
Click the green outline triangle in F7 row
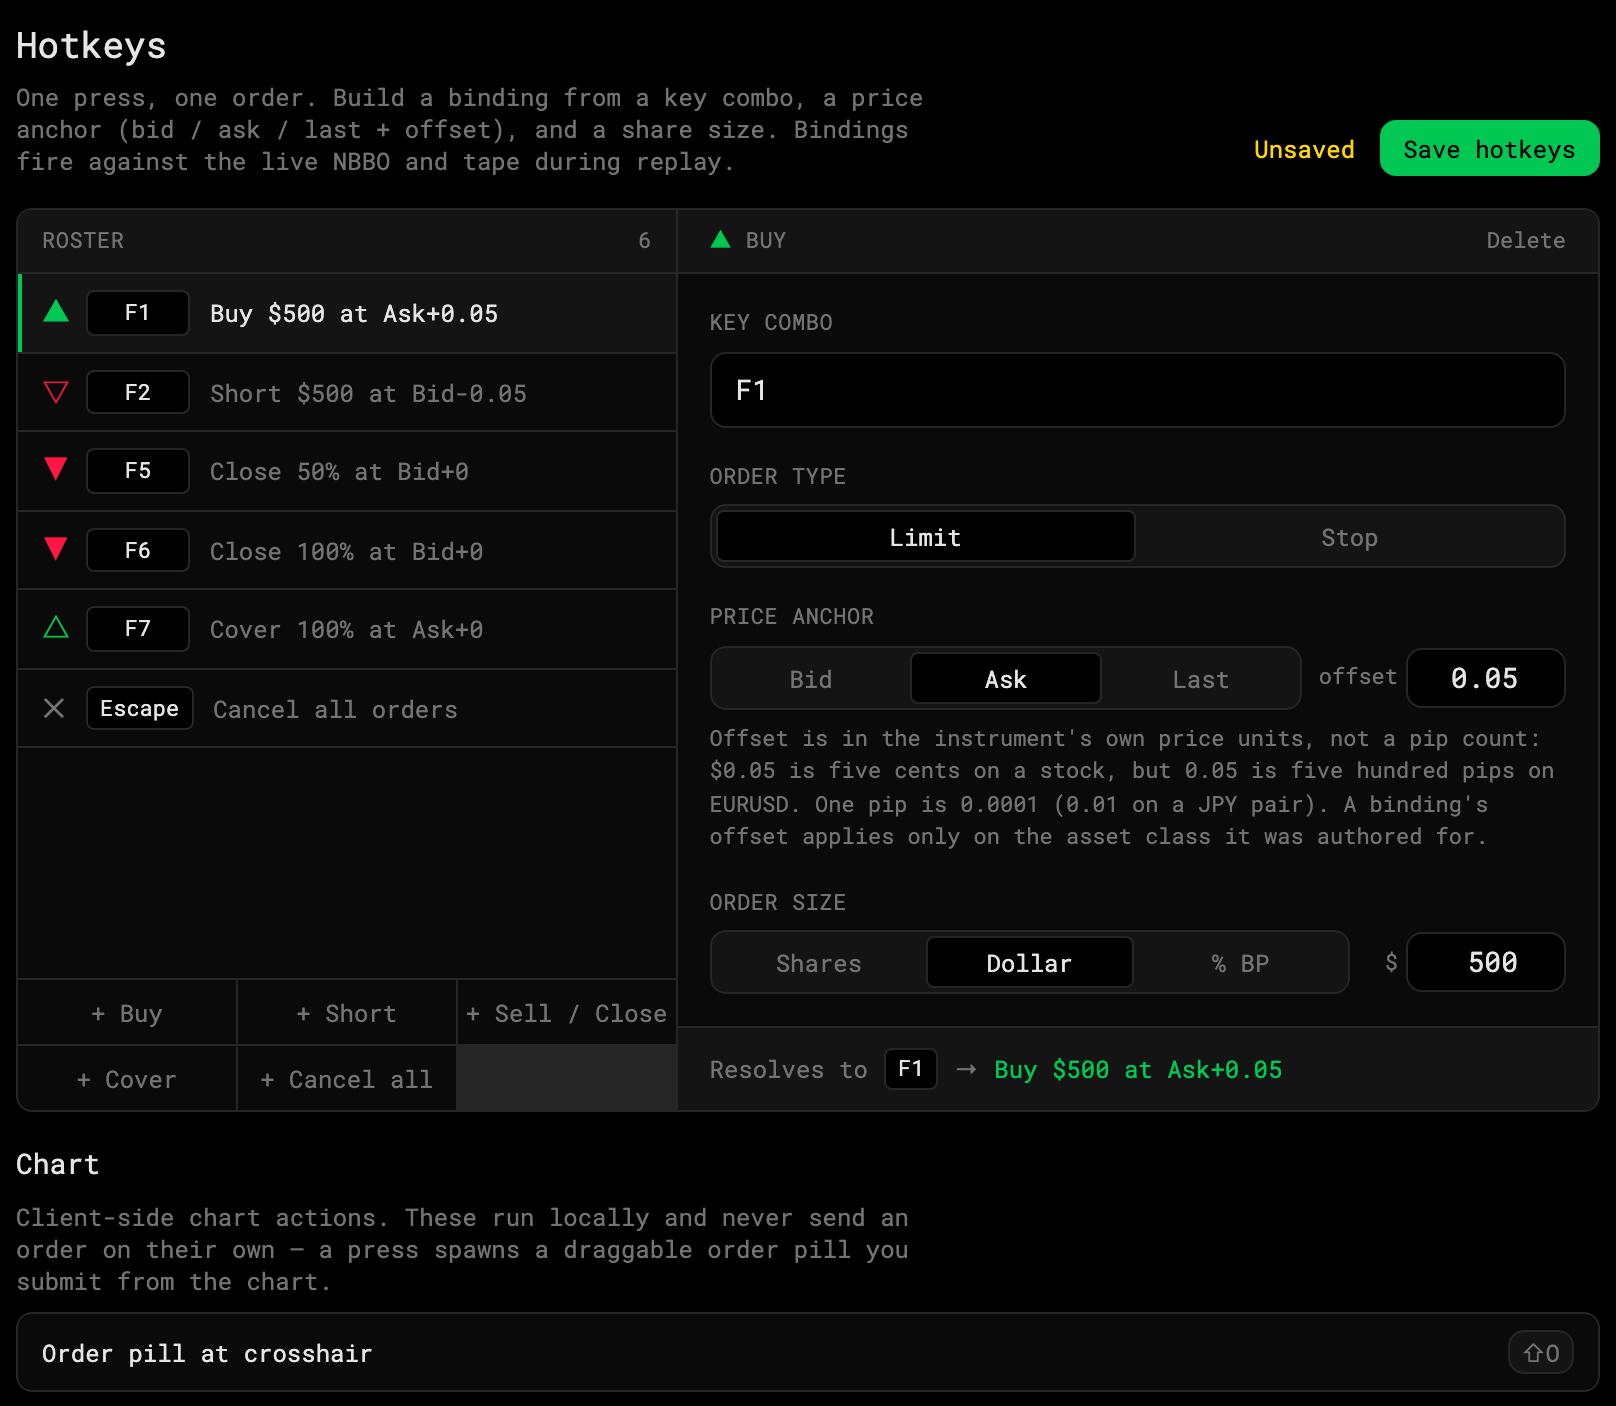(x=56, y=628)
